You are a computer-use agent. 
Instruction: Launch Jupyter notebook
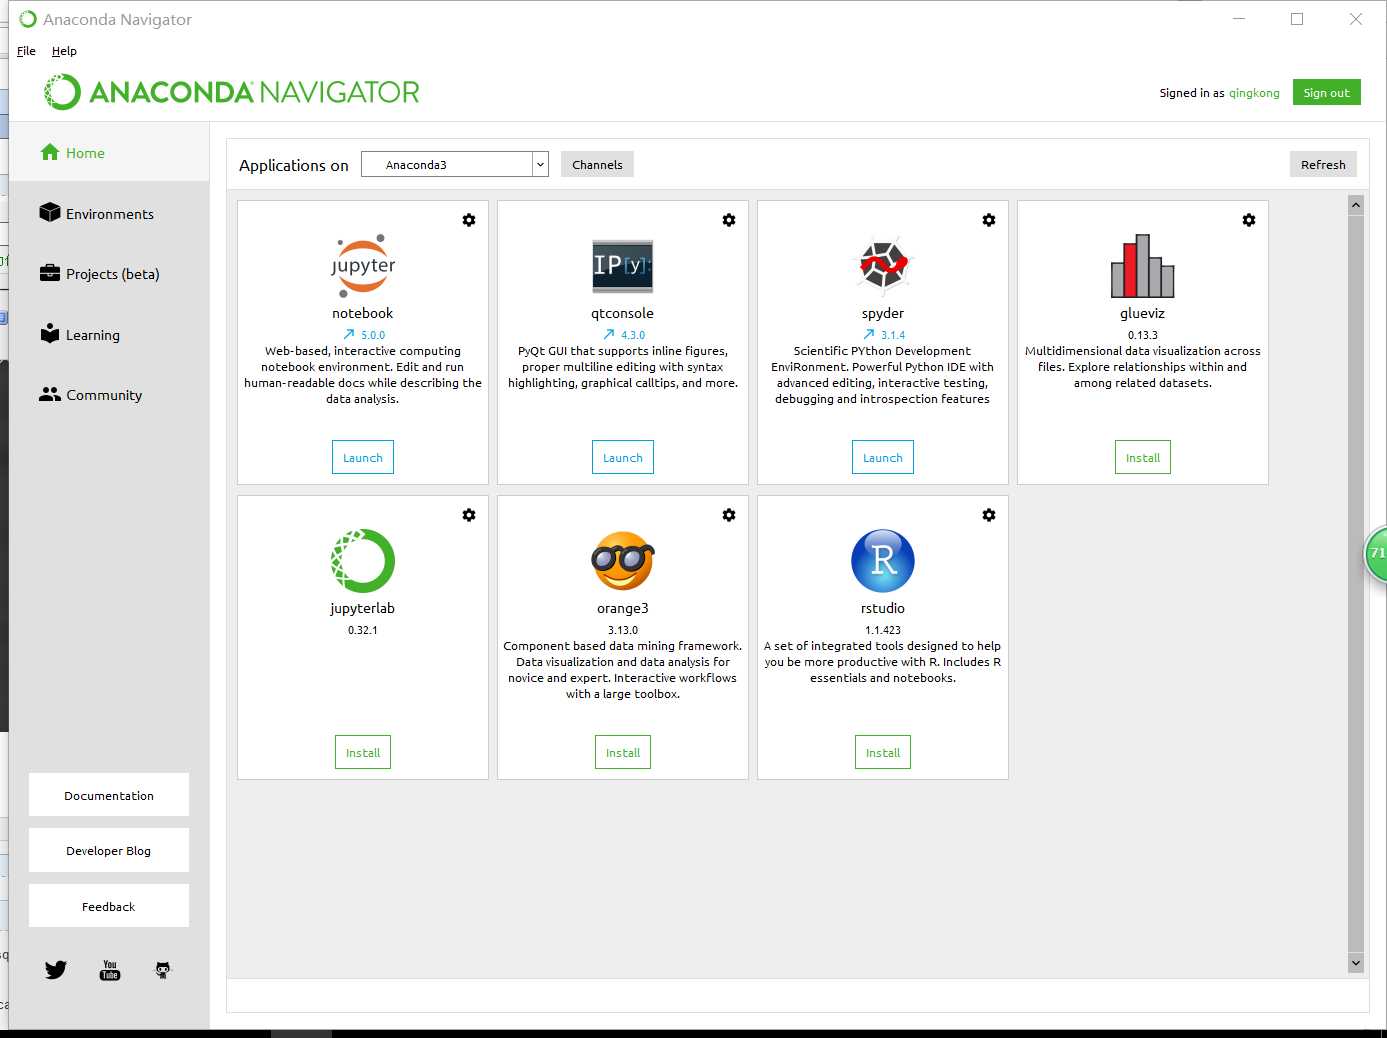363,457
